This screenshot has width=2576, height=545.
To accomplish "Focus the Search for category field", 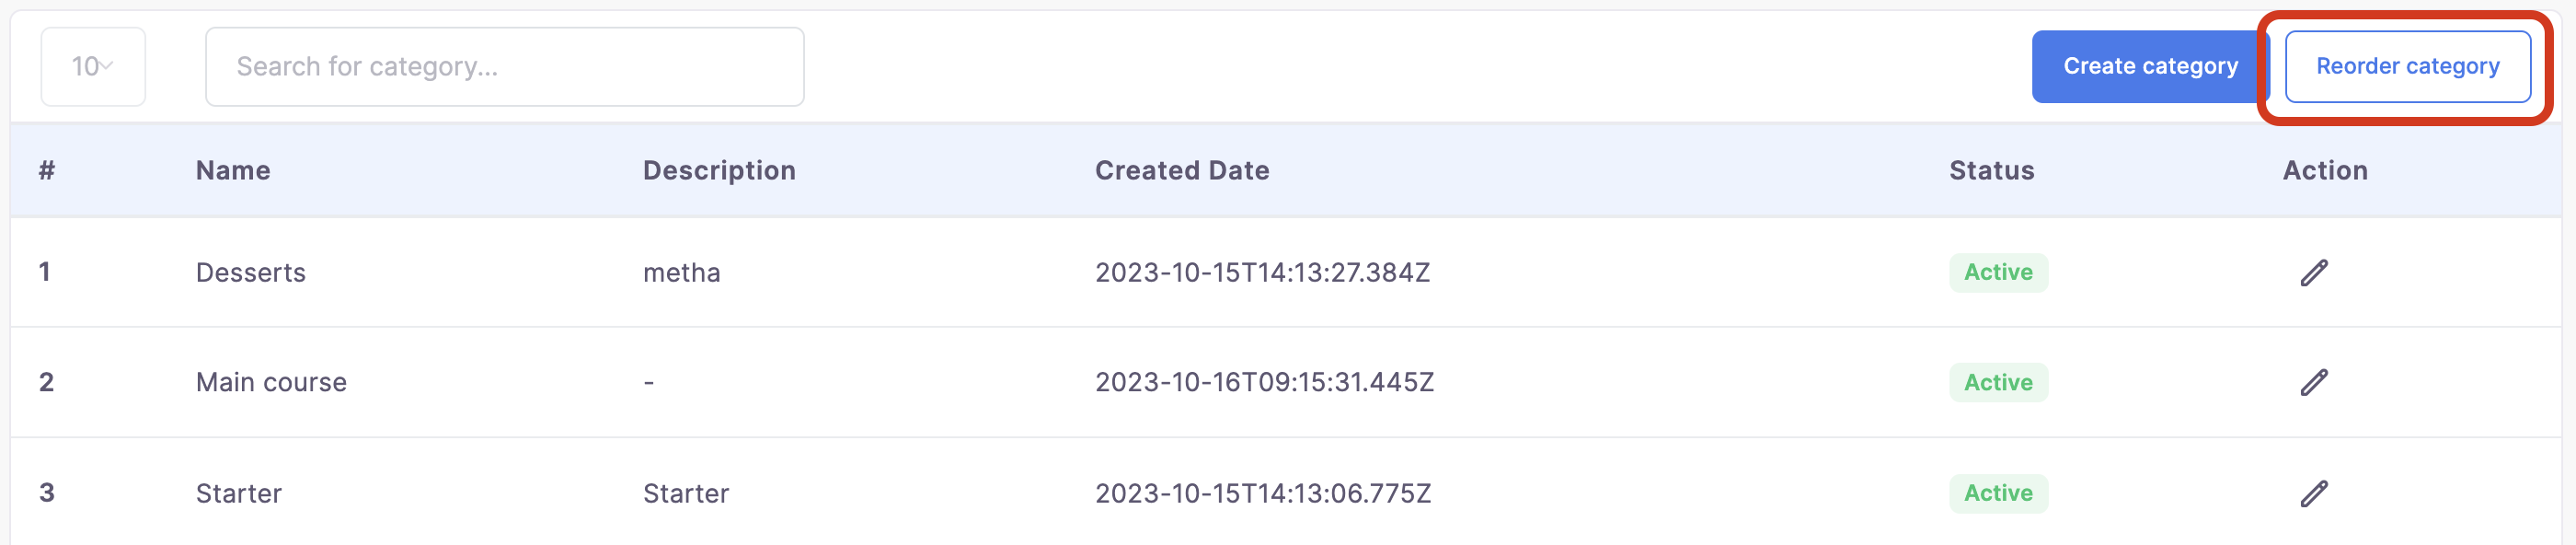I will pyautogui.click(x=504, y=67).
